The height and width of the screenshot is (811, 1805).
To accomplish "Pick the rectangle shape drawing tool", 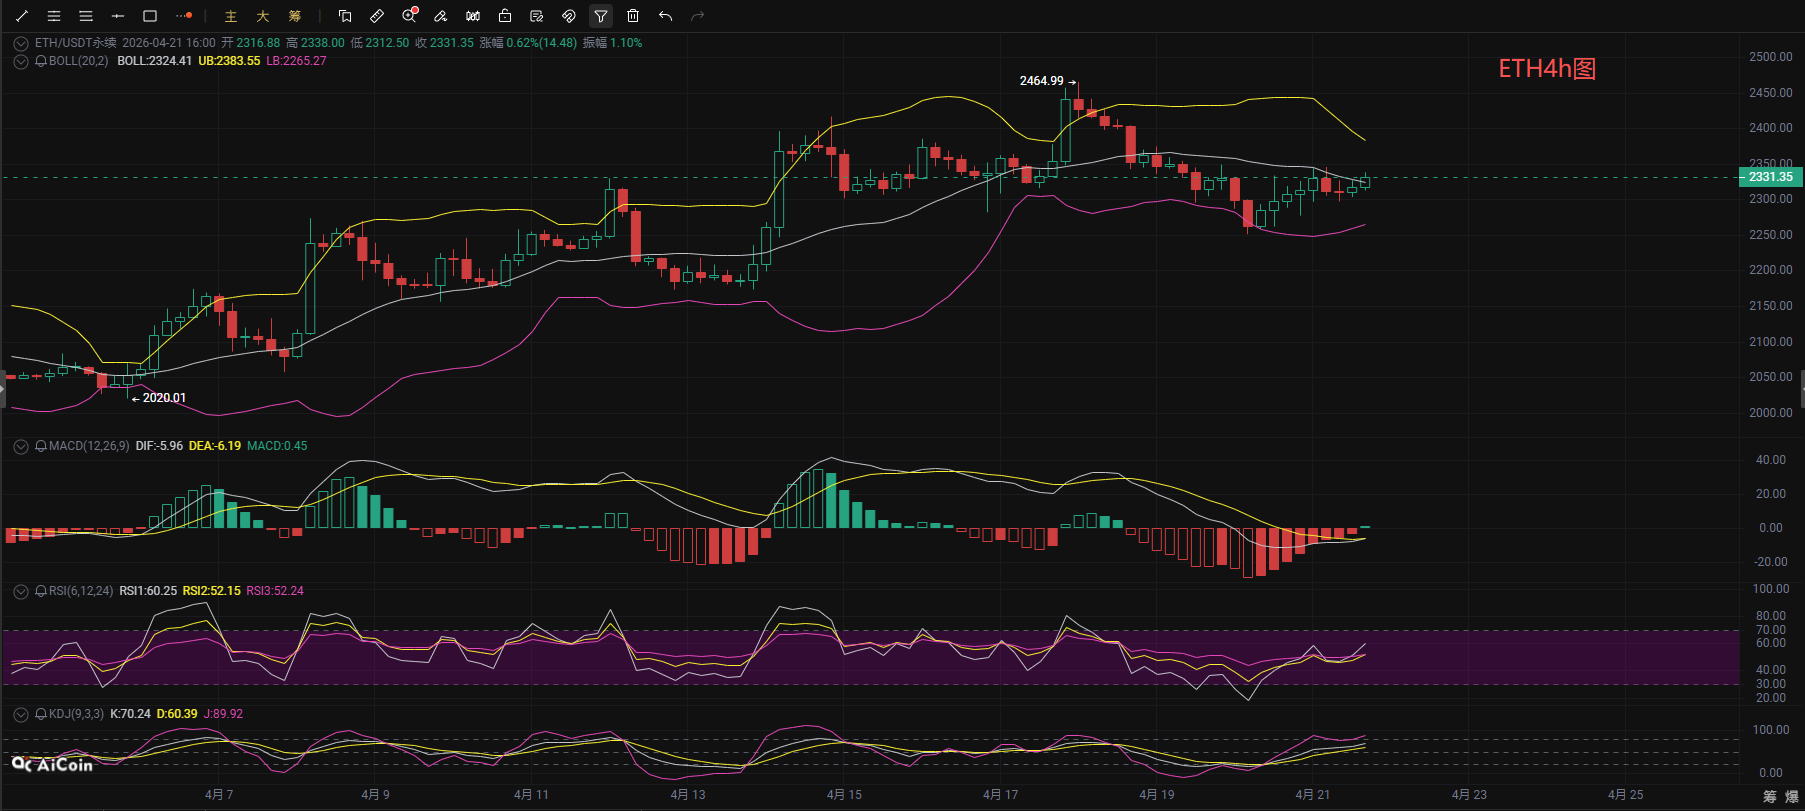I will pos(150,16).
